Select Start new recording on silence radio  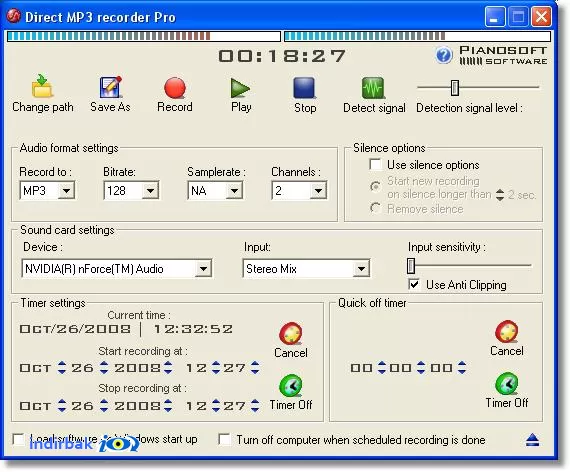(x=375, y=187)
